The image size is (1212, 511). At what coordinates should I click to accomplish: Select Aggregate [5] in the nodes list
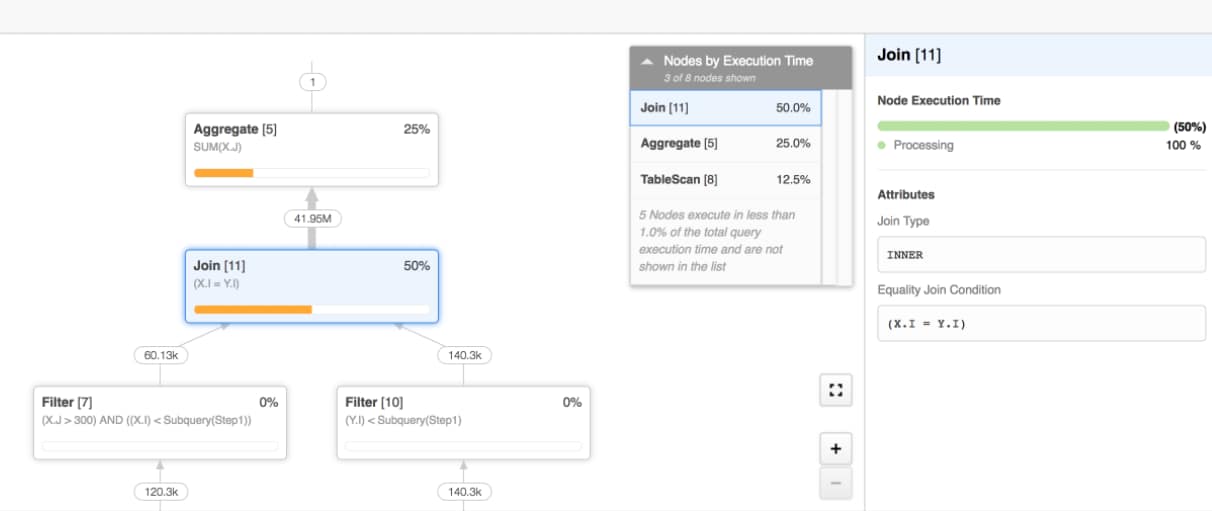coord(725,143)
